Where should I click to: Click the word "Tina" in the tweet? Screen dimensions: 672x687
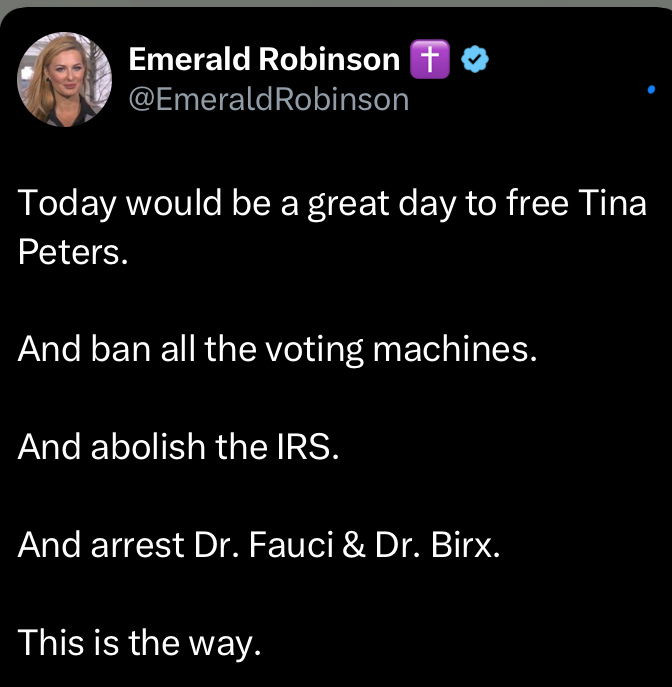[613, 205]
